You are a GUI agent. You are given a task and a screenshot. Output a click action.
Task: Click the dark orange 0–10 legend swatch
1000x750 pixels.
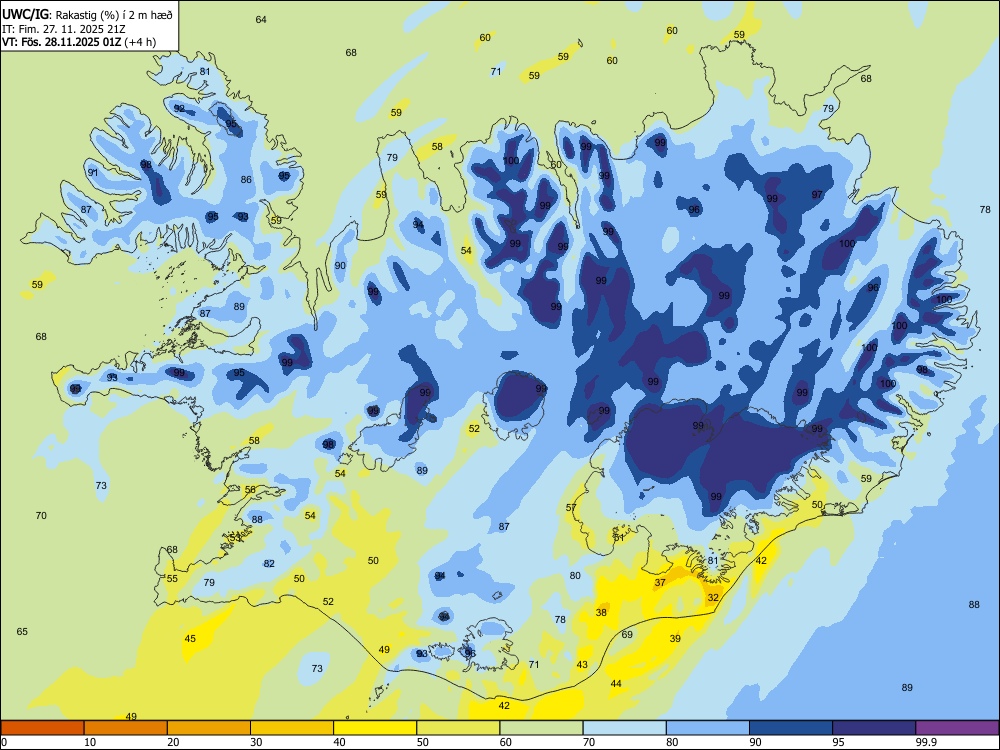[x=43, y=728]
